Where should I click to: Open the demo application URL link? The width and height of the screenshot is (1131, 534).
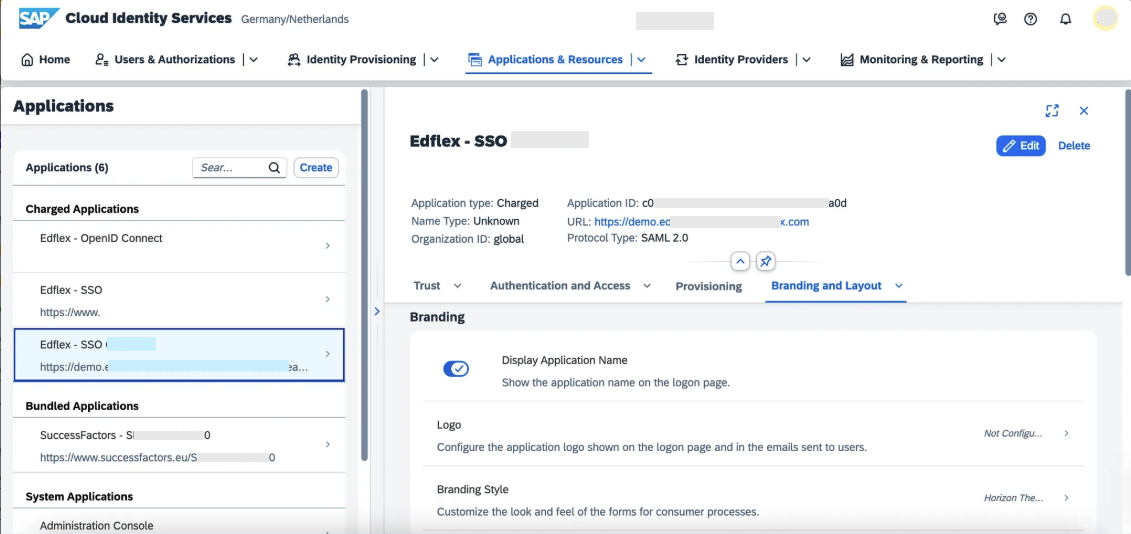[701, 222]
